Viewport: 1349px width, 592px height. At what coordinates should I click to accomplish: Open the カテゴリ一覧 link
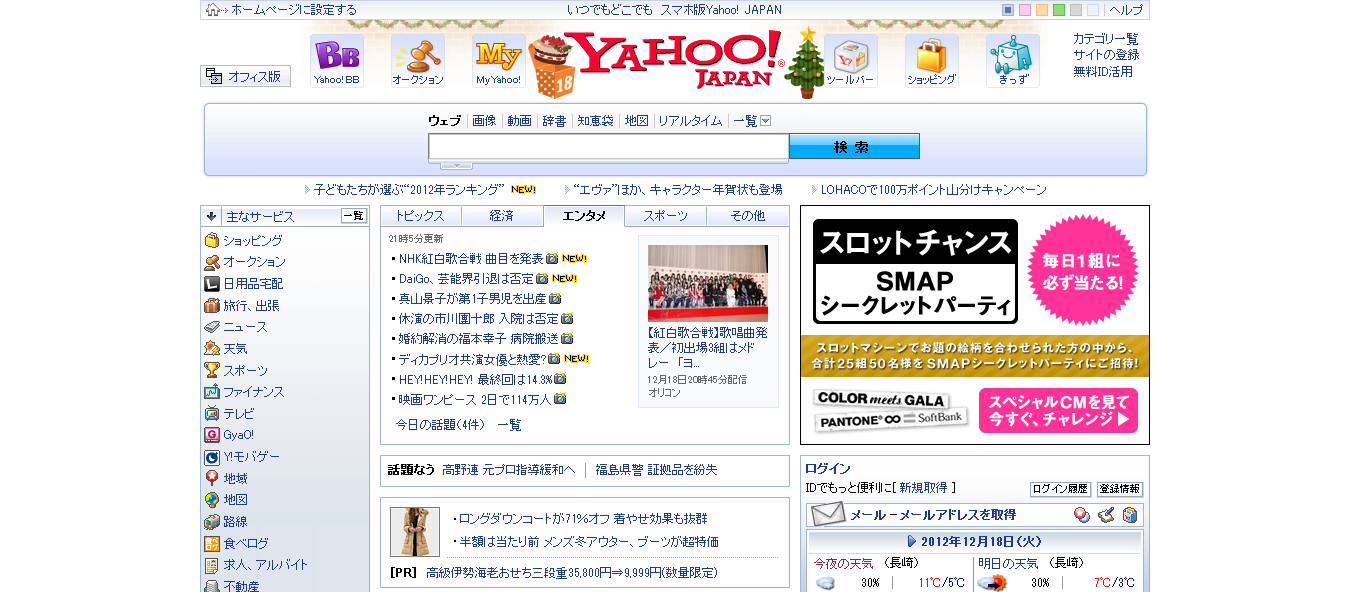(1106, 38)
